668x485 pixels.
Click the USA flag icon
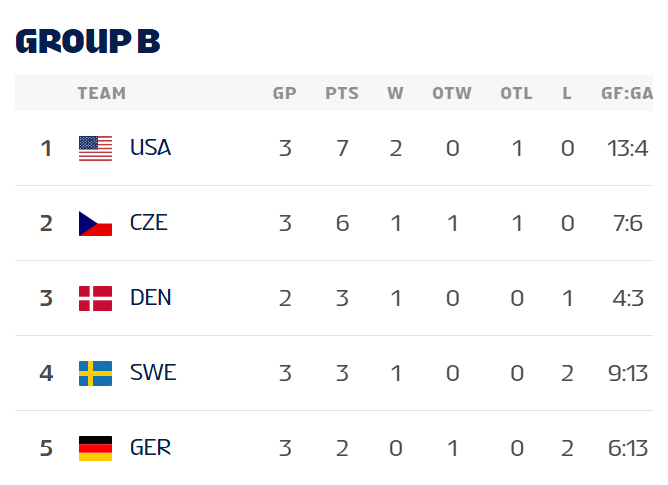[x=95, y=148]
